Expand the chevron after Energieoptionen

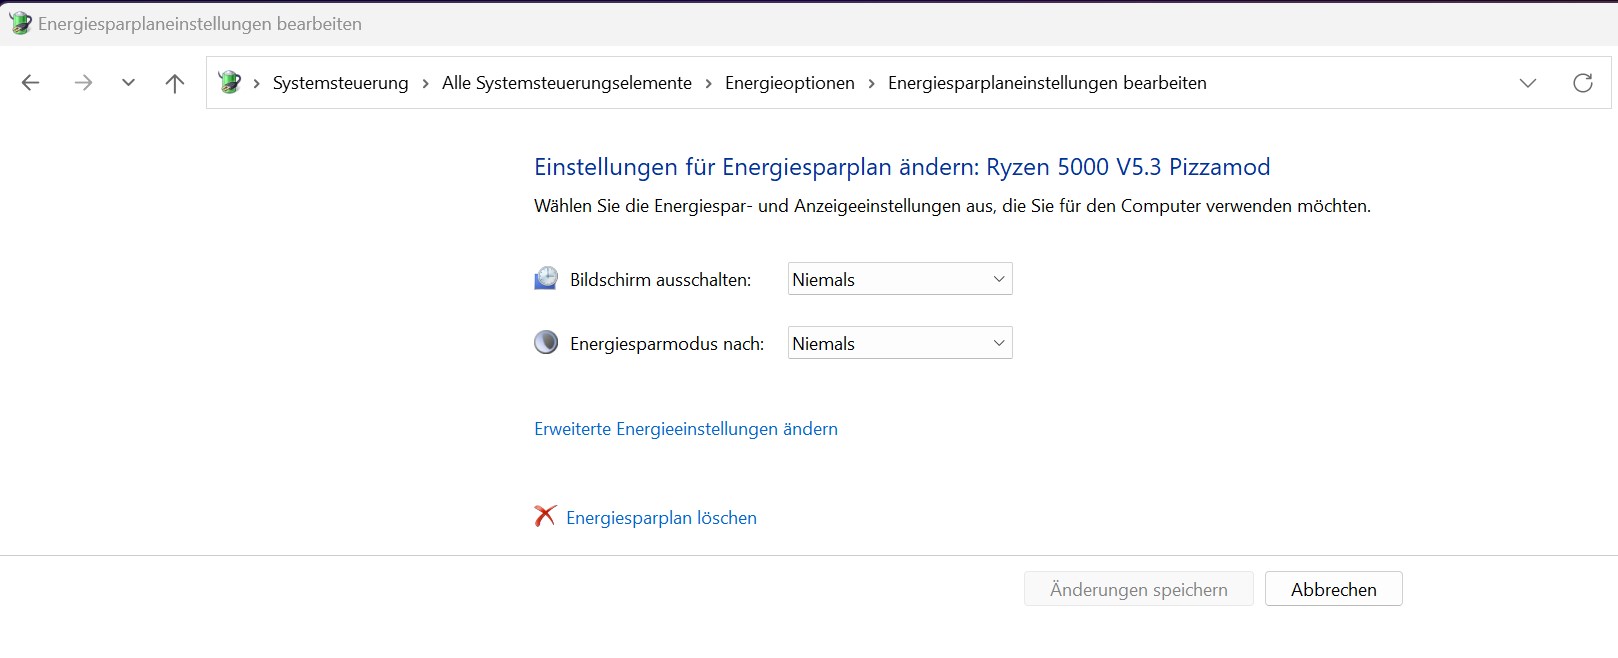click(871, 83)
